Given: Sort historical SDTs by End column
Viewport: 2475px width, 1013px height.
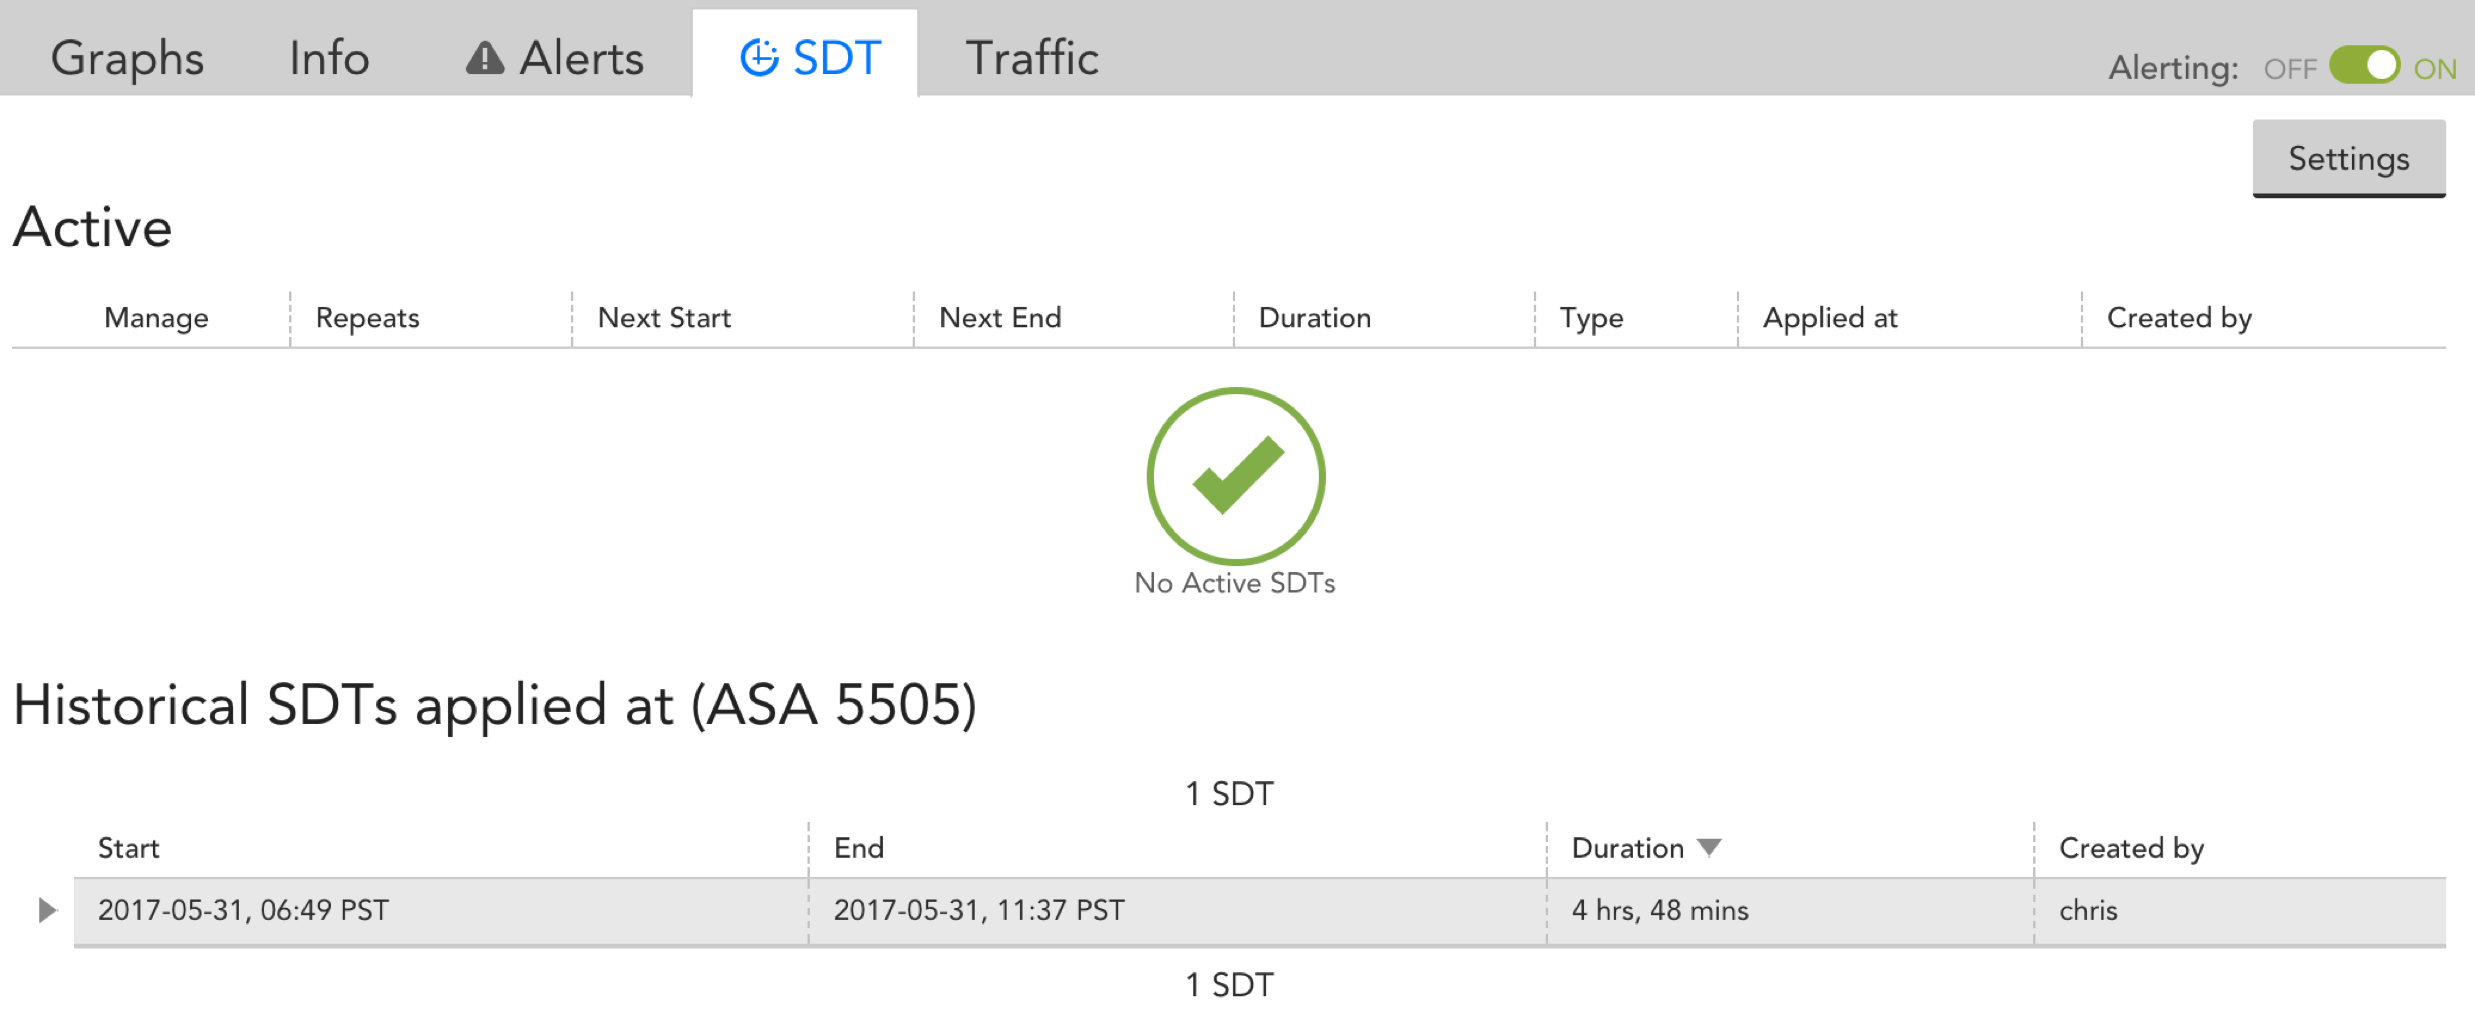Looking at the screenshot, I should coord(859,848).
